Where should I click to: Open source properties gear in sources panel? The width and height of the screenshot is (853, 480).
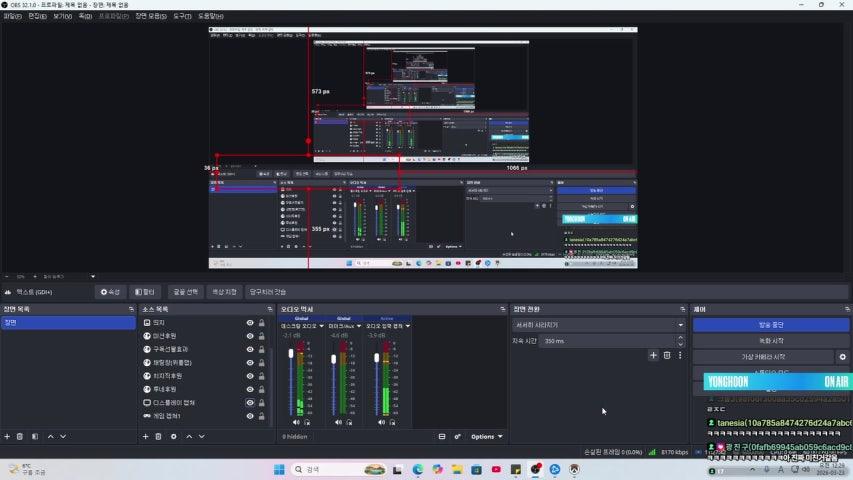(173, 436)
